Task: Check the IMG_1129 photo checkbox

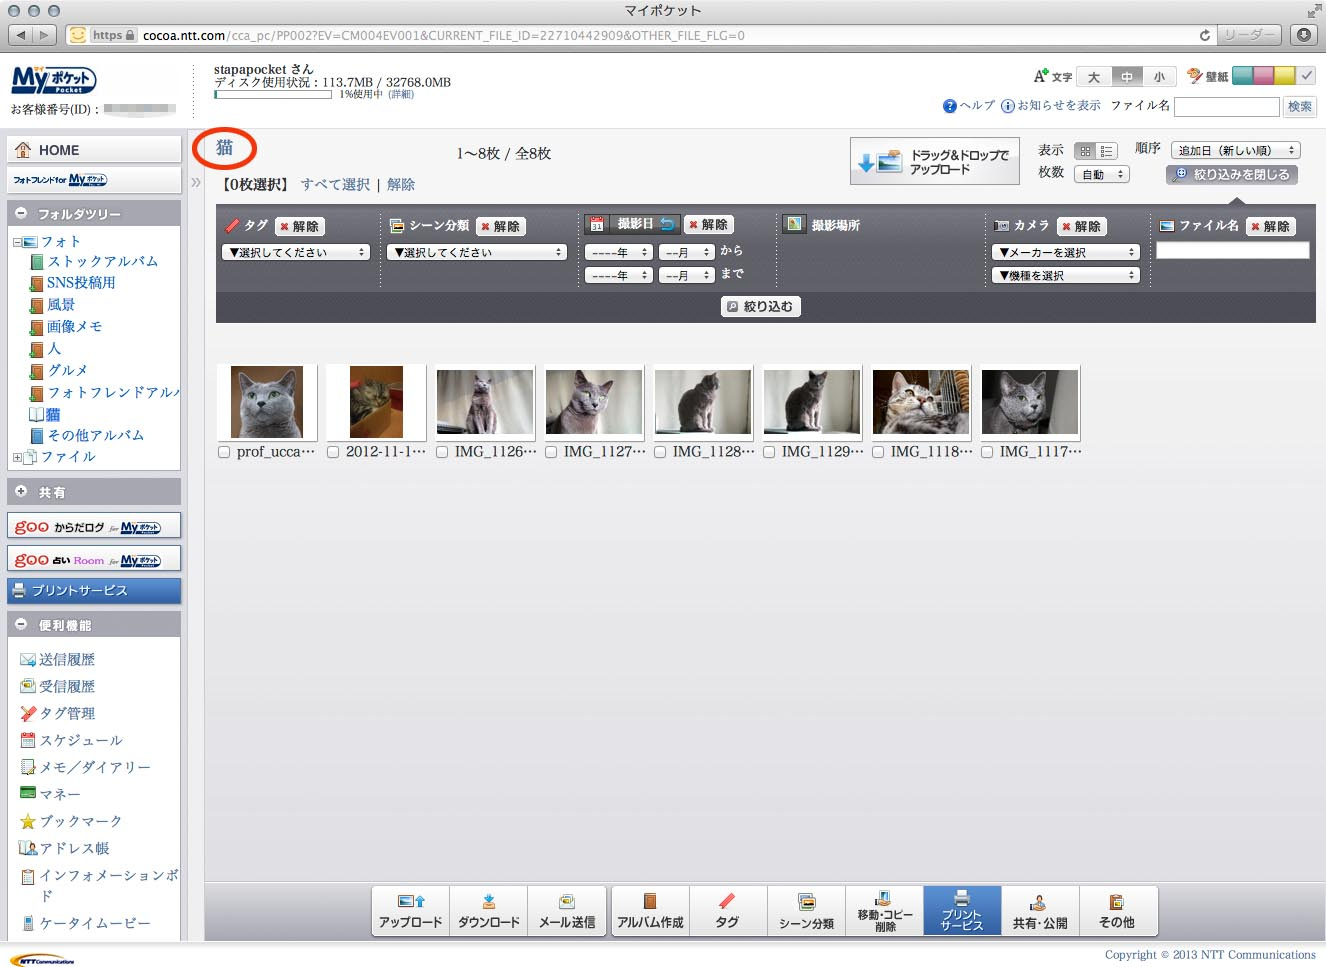Action: [x=770, y=452]
